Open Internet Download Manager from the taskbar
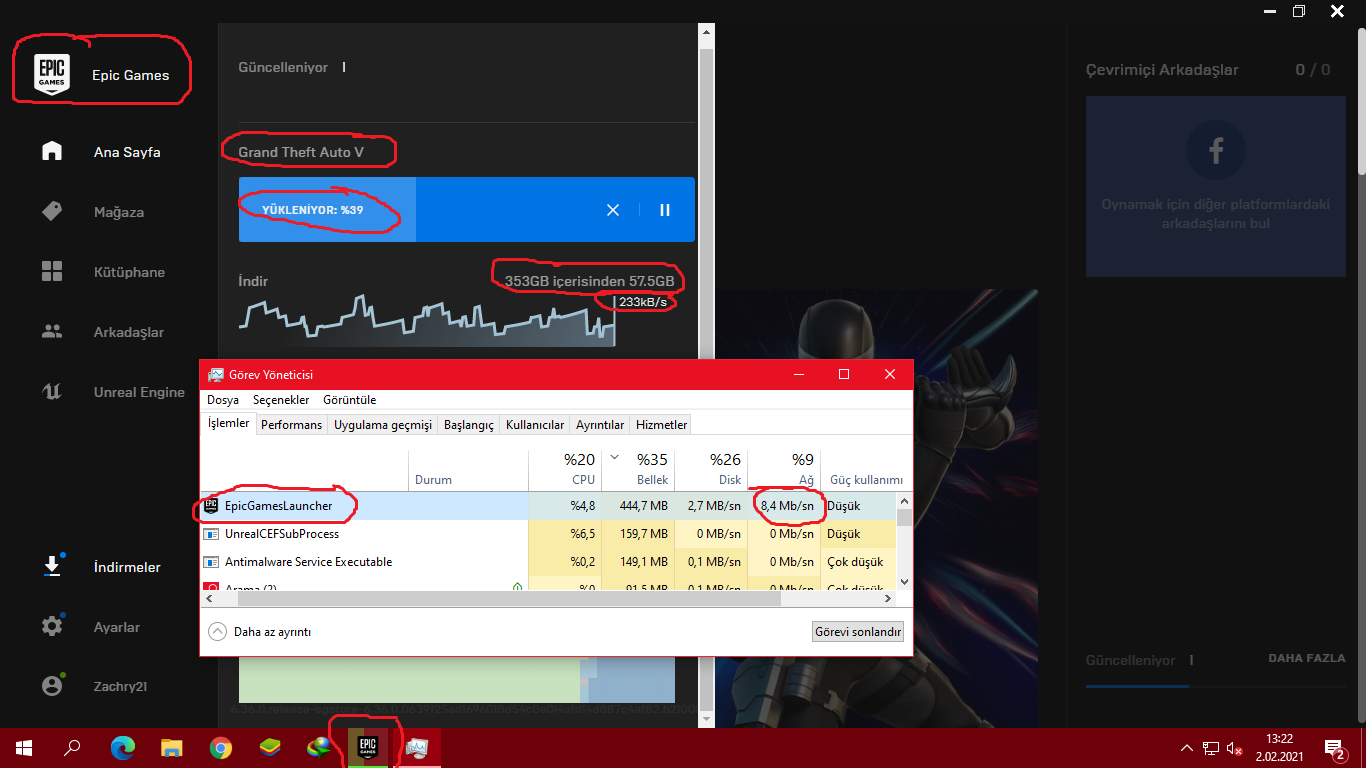The image size is (1366, 768). tap(319, 748)
